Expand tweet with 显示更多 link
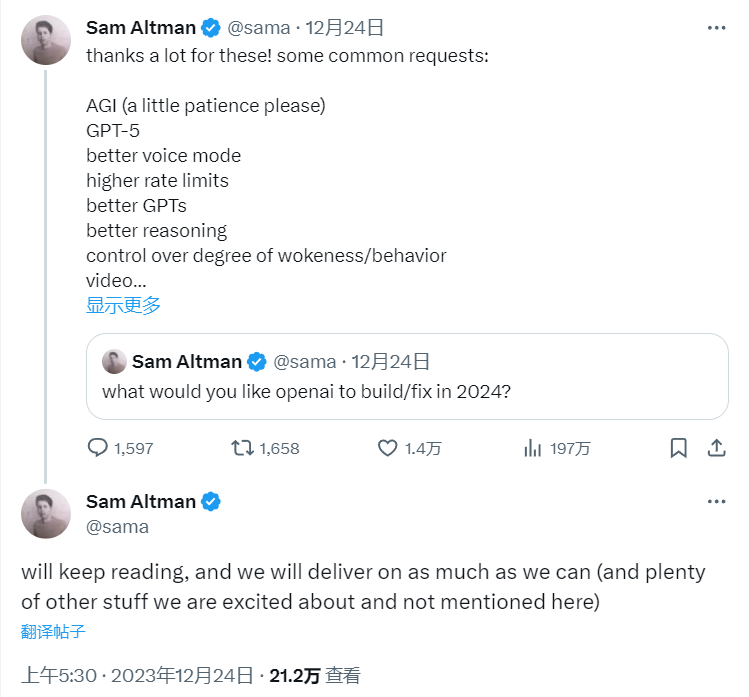749x697 pixels. 123,306
